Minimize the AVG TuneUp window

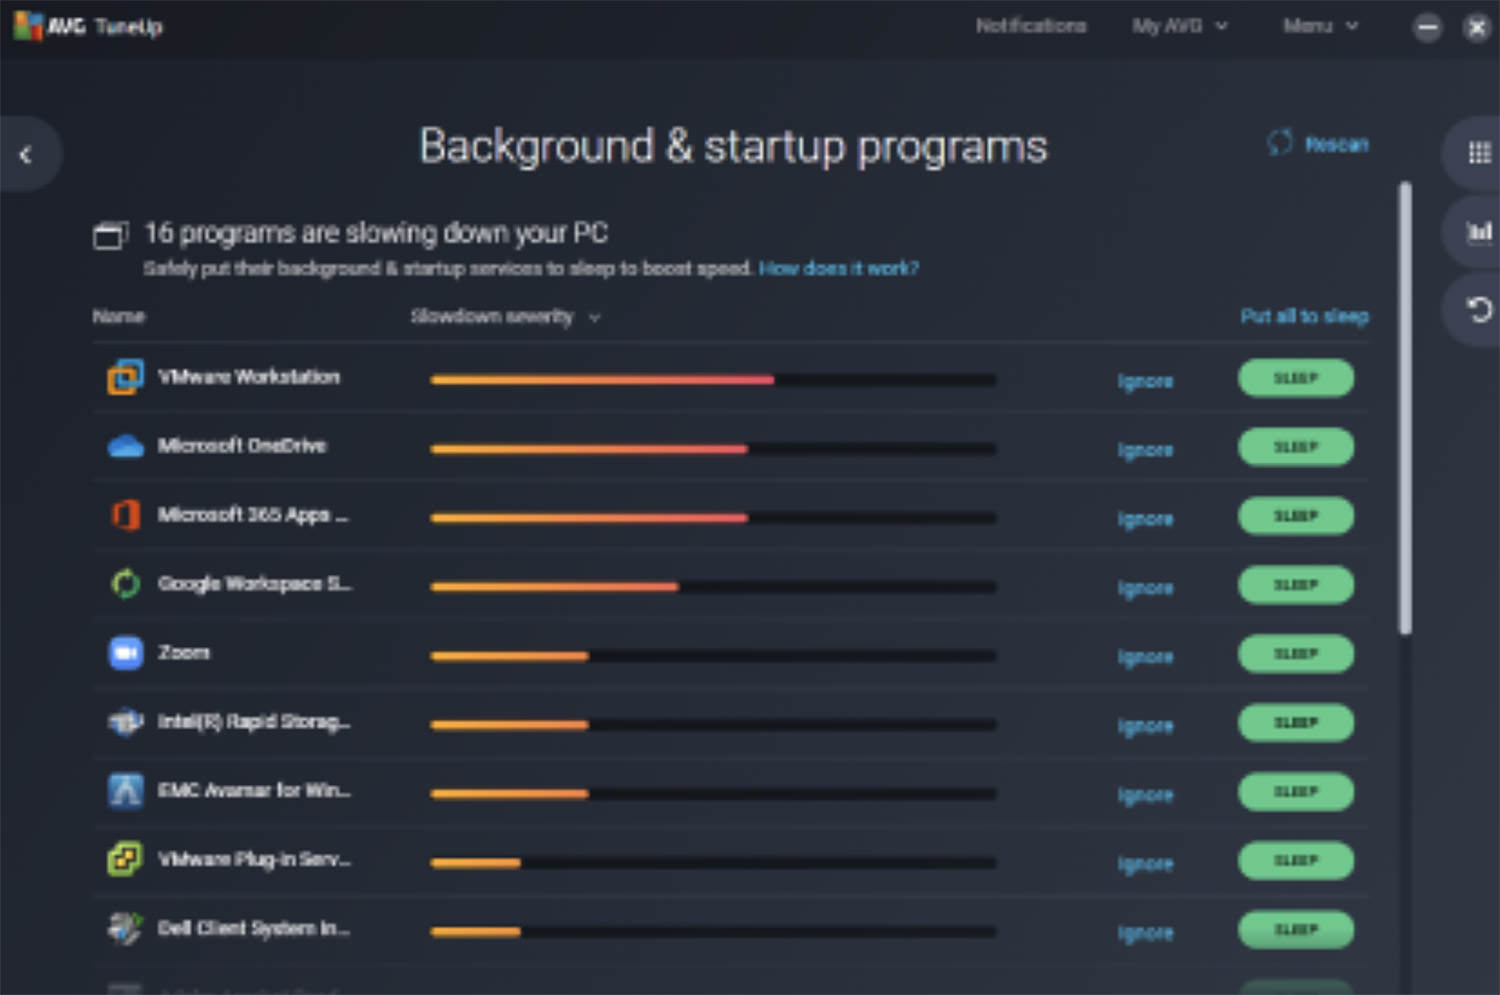(1428, 27)
